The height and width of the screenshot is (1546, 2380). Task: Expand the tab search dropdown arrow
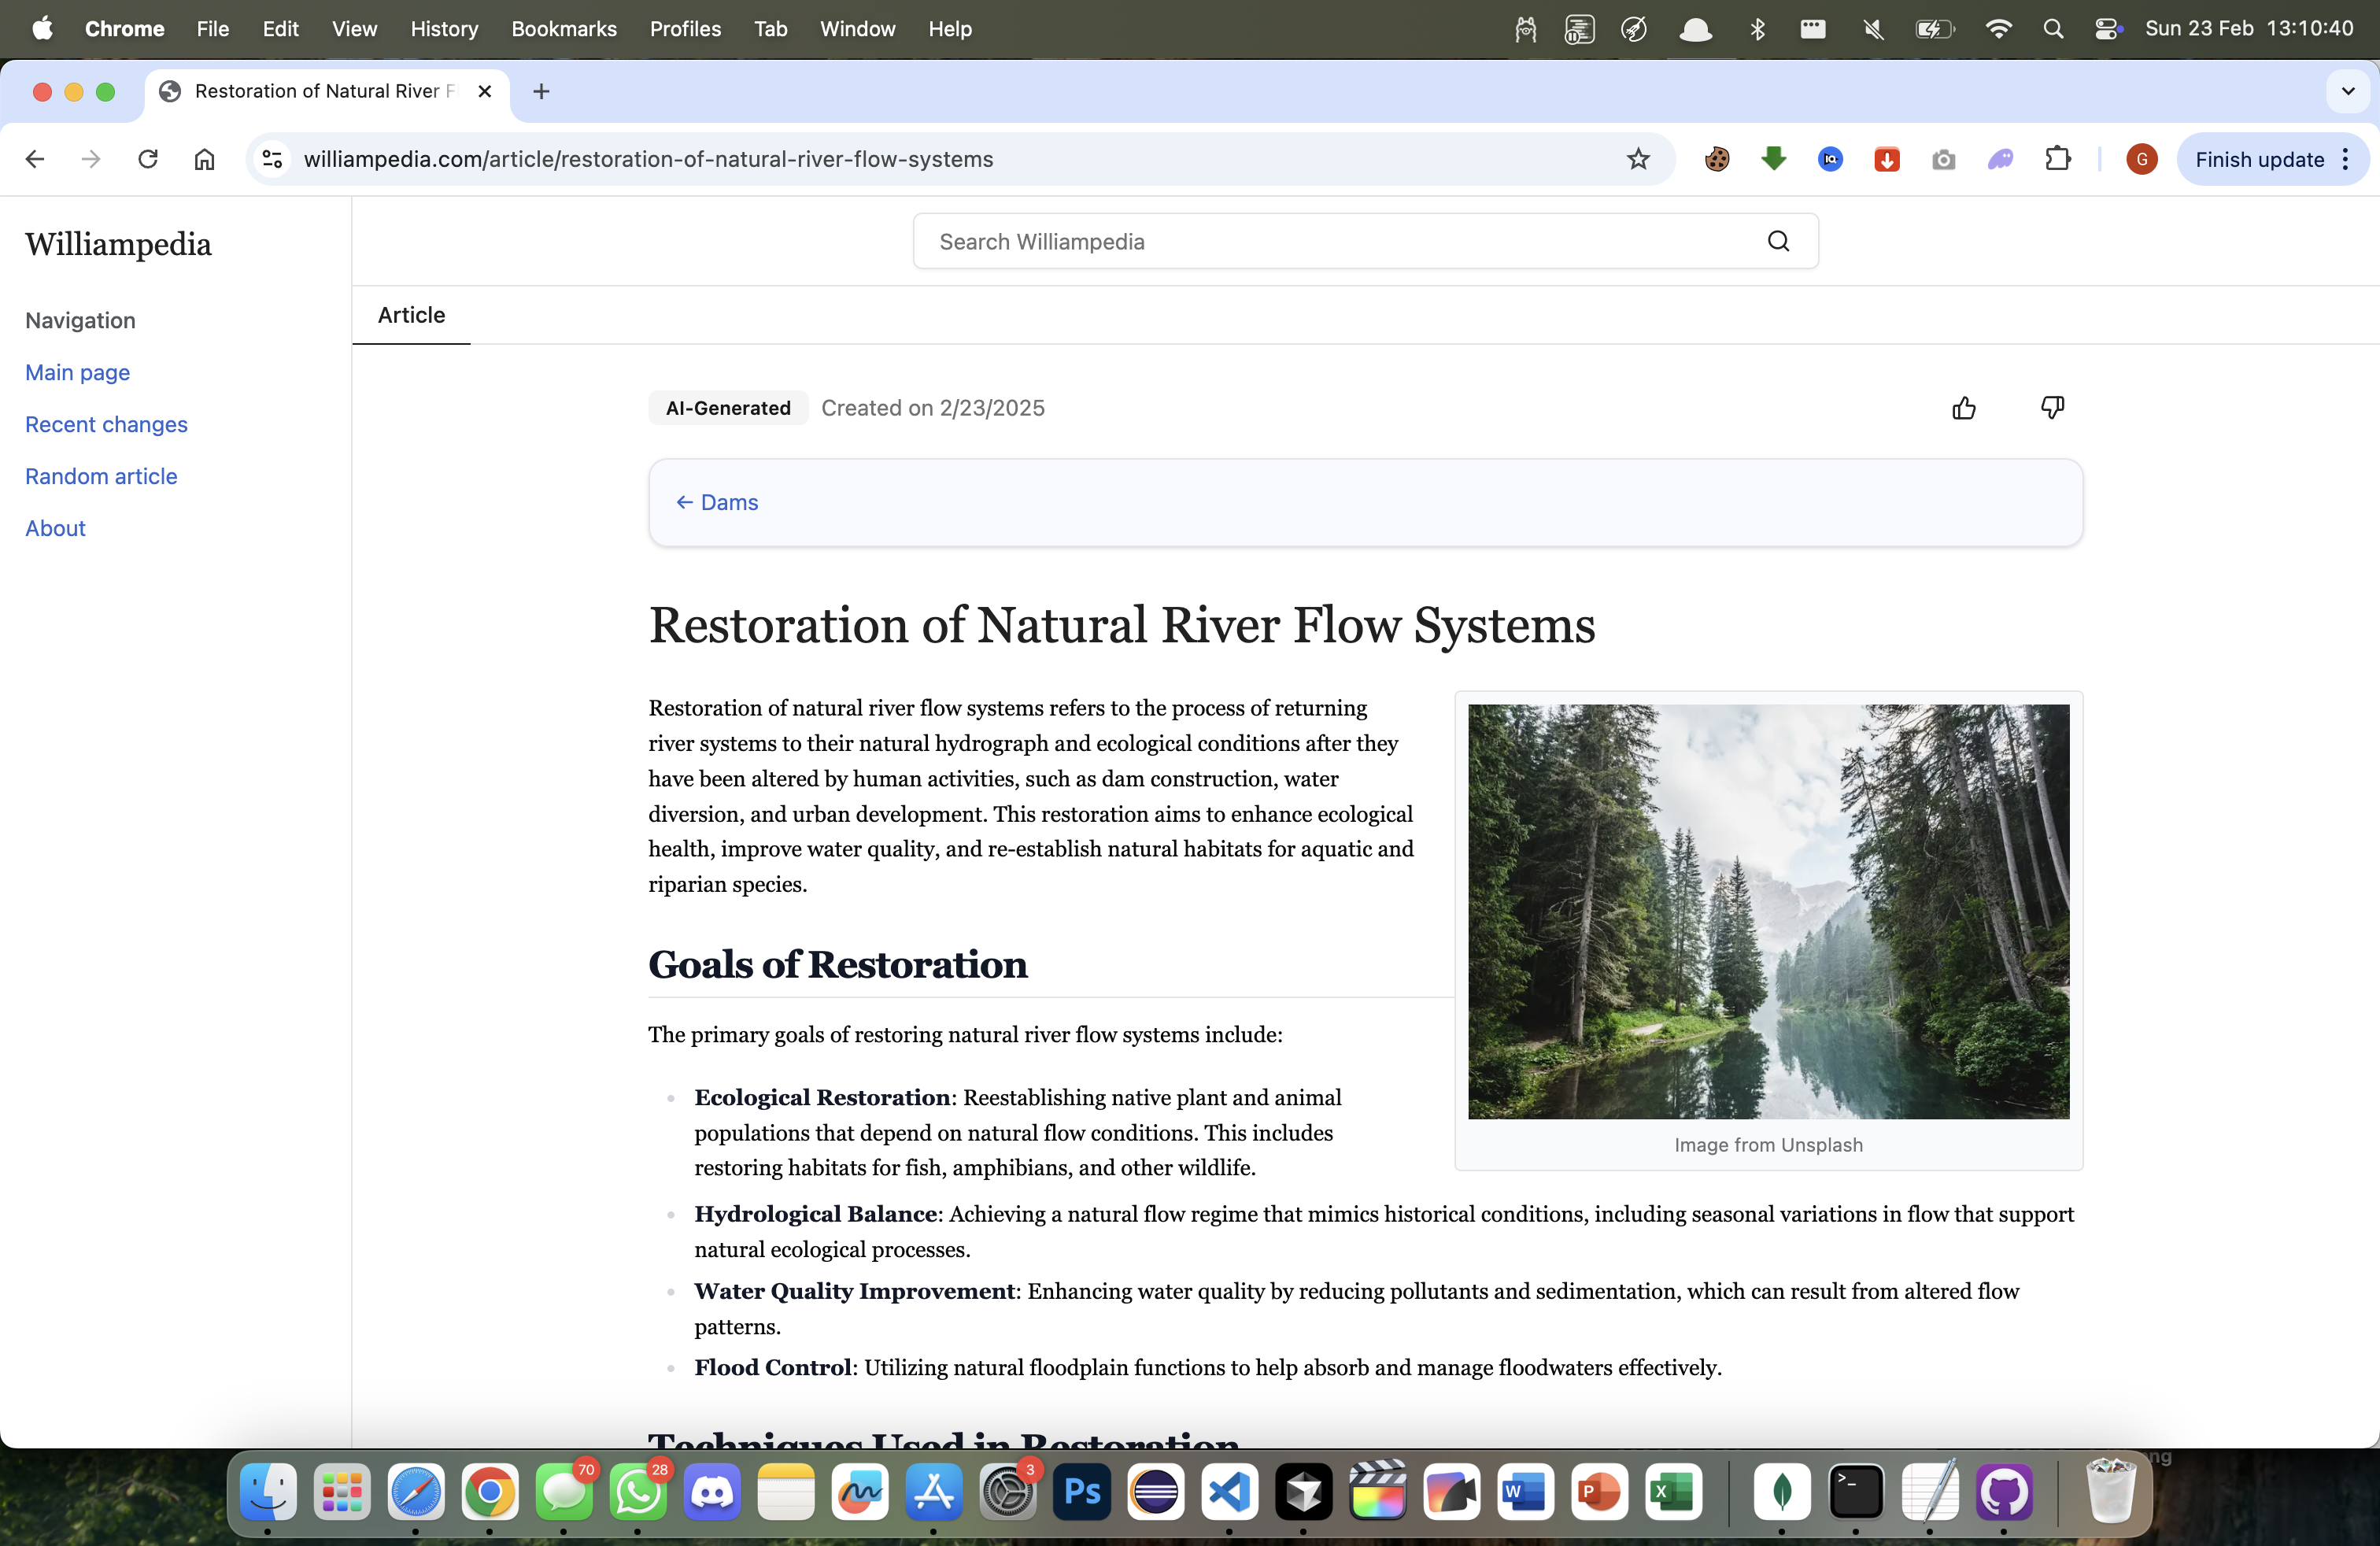[2347, 91]
